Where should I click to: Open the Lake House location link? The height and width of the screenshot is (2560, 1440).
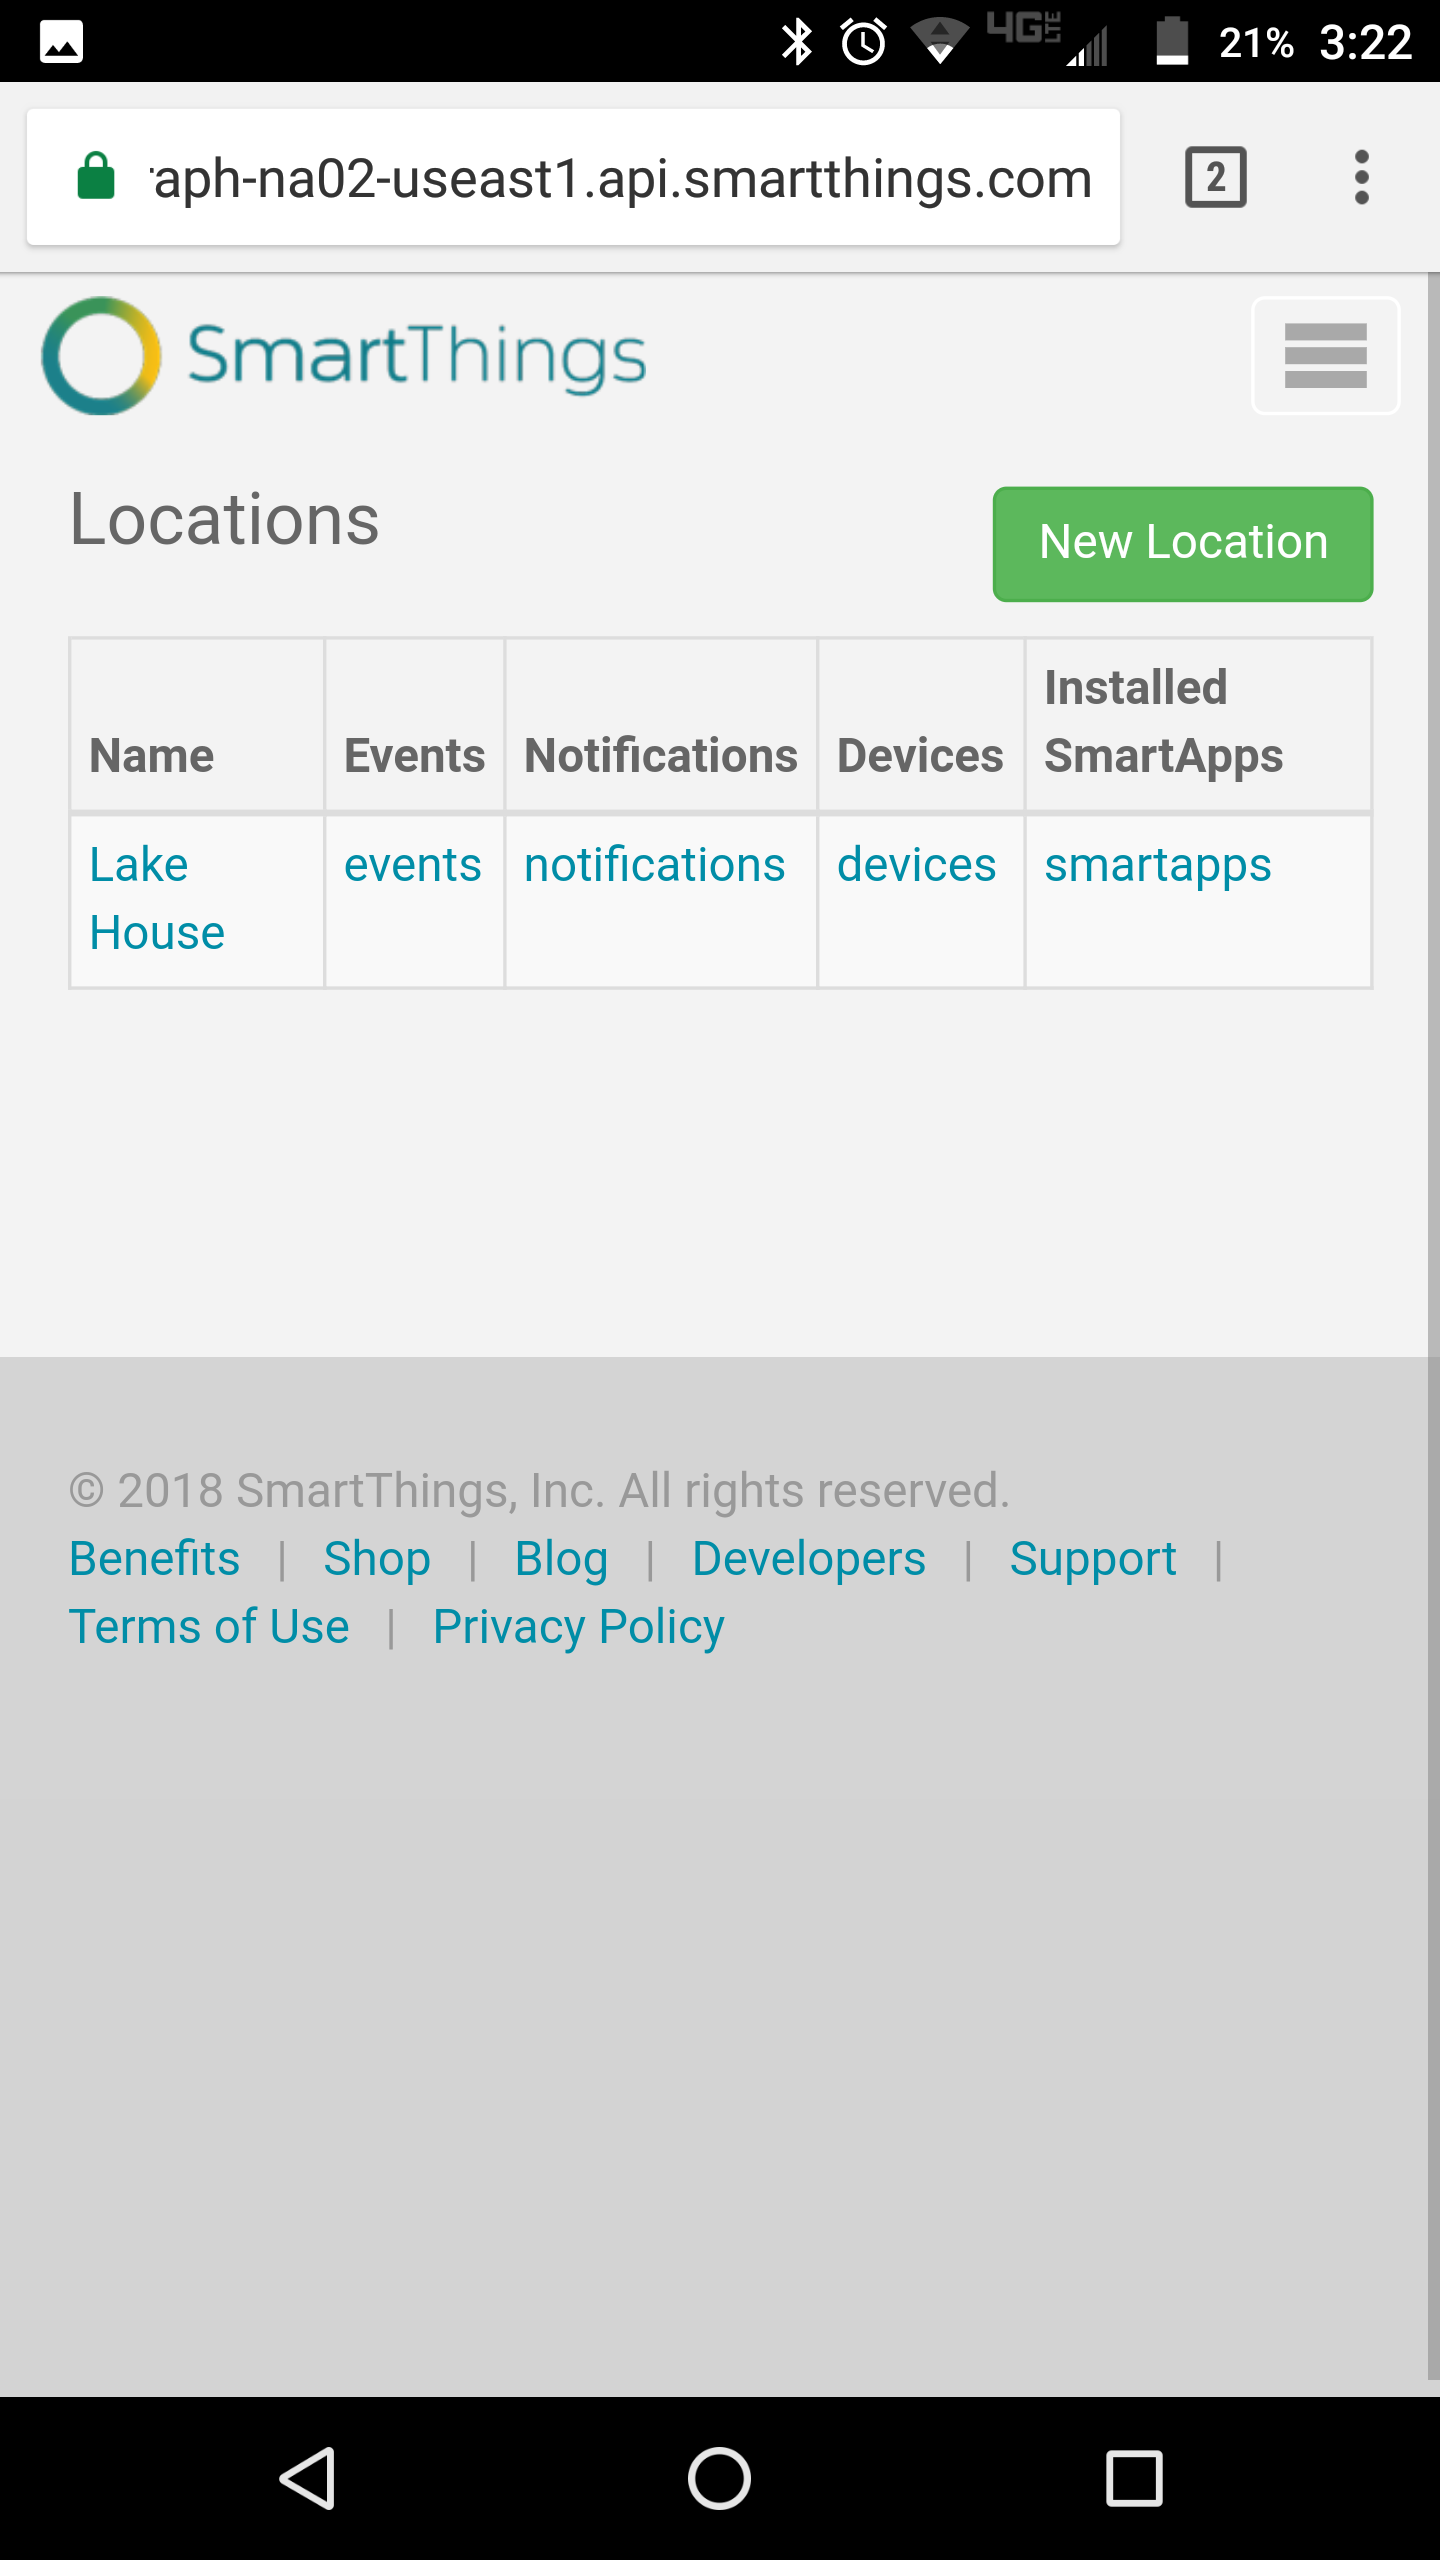(x=157, y=898)
